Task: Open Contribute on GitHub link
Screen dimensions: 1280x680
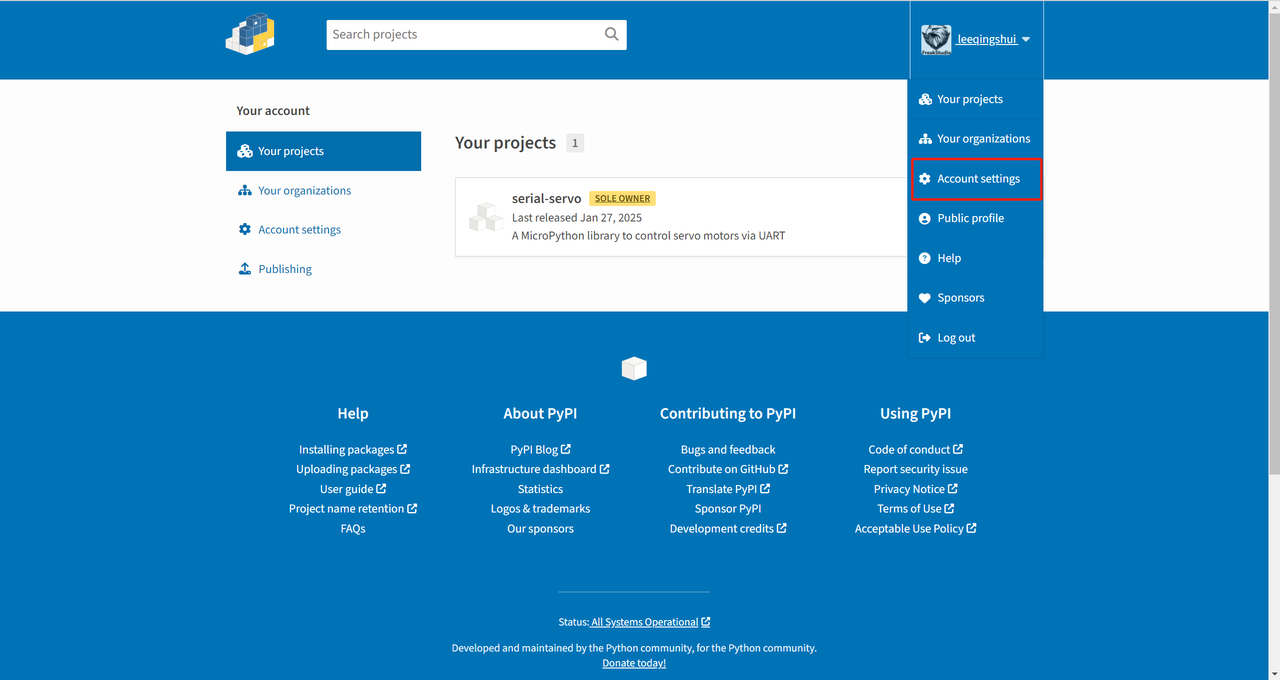Action: coord(728,469)
